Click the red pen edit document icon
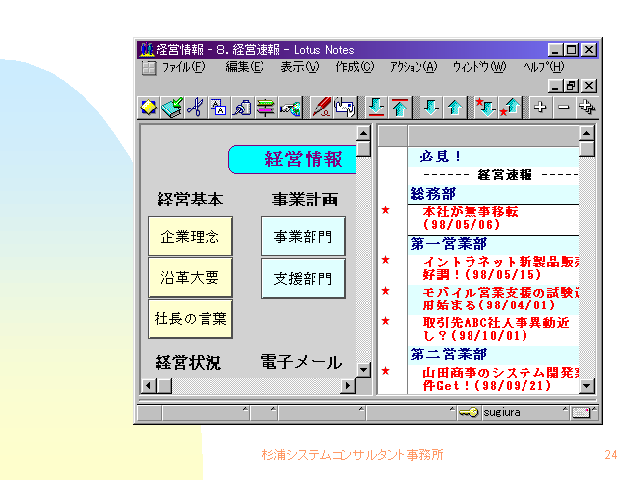Screen dimensions: 640x480 pyautogui.click(x=322, y=106)
